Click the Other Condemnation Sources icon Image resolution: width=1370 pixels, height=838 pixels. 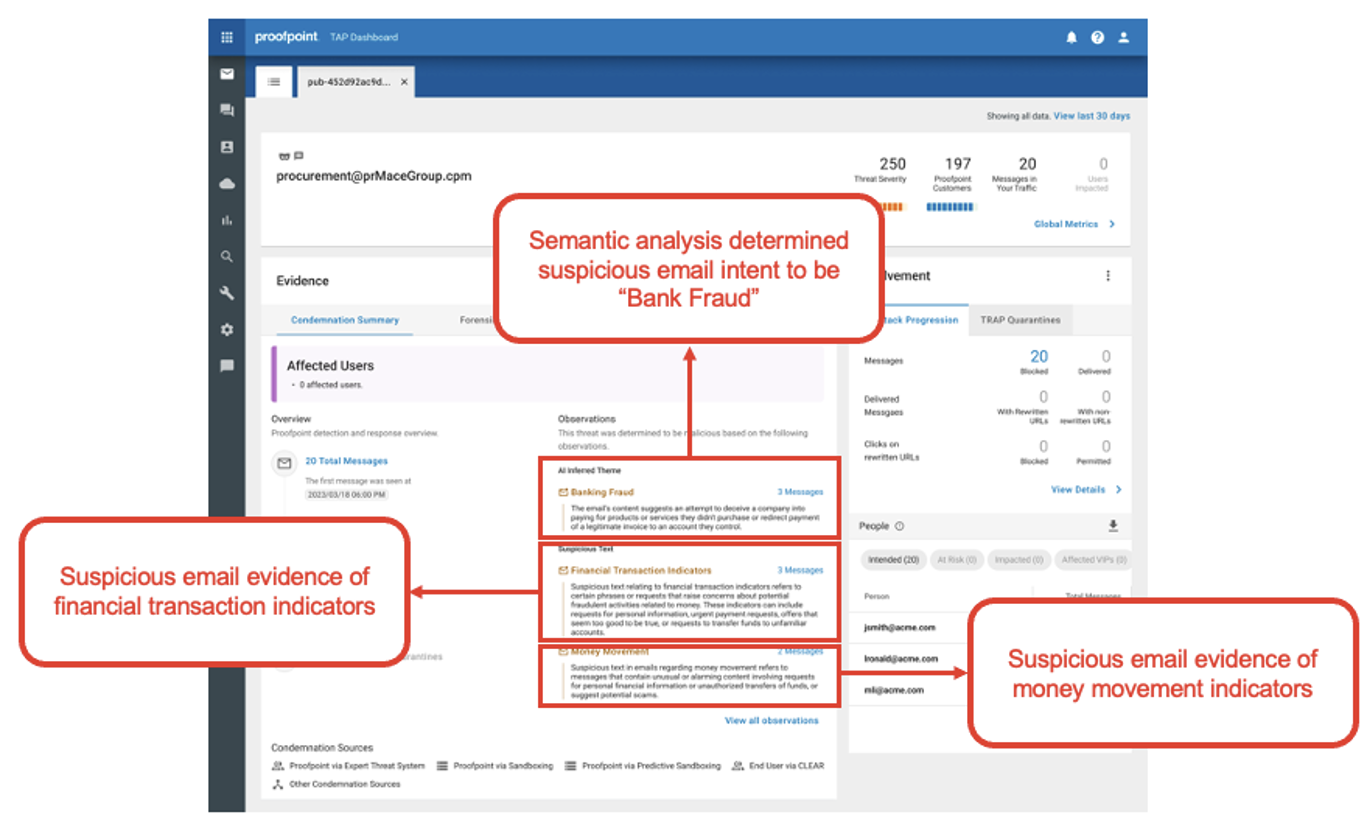pos(277,784)
